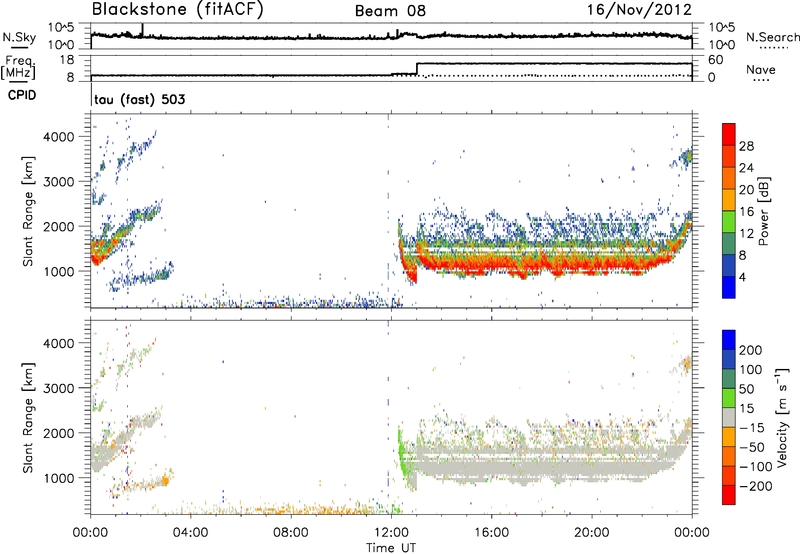This screenshot has height=554, width=800.
Task: Click the "N.Search" legend label
Action: (x=773, y=37)
